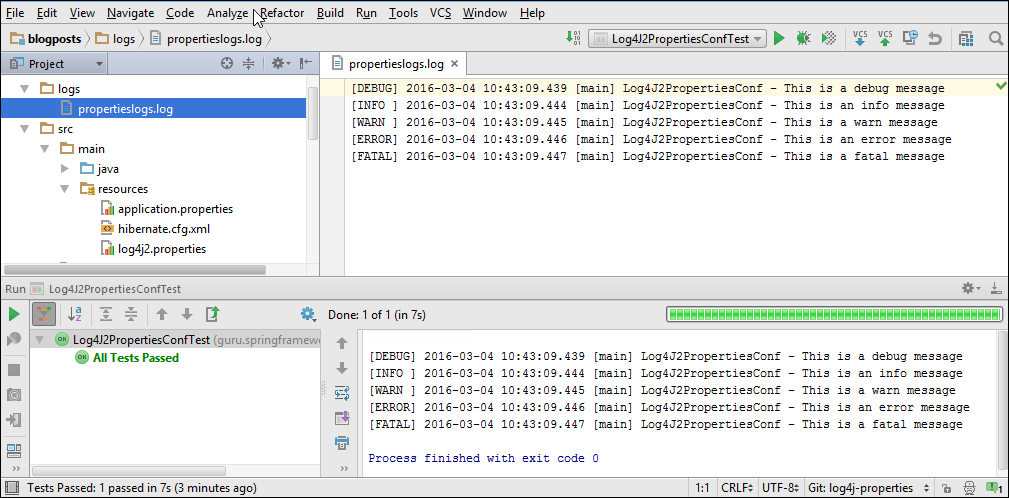Print console output icon
The image size is (1009, 498).
pos(342,443)
